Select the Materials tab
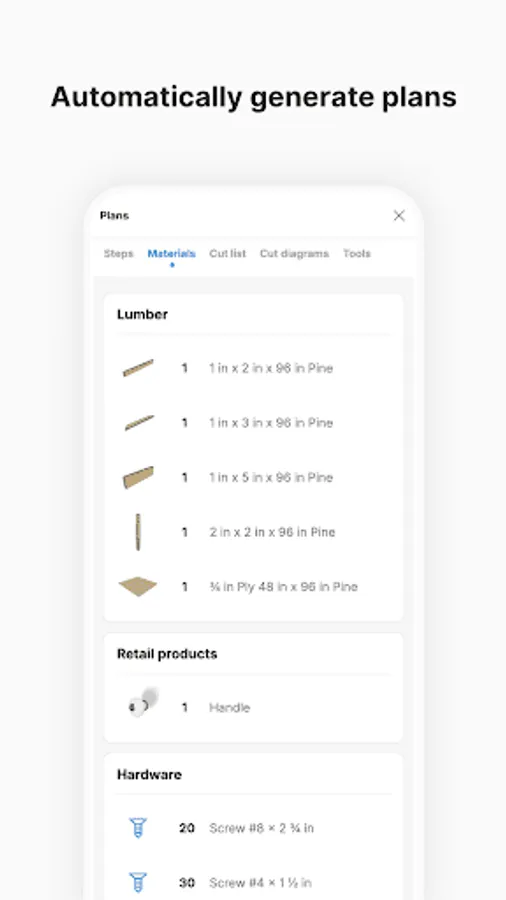The height and width of the screenshot is (900, 506). point(172,254)
